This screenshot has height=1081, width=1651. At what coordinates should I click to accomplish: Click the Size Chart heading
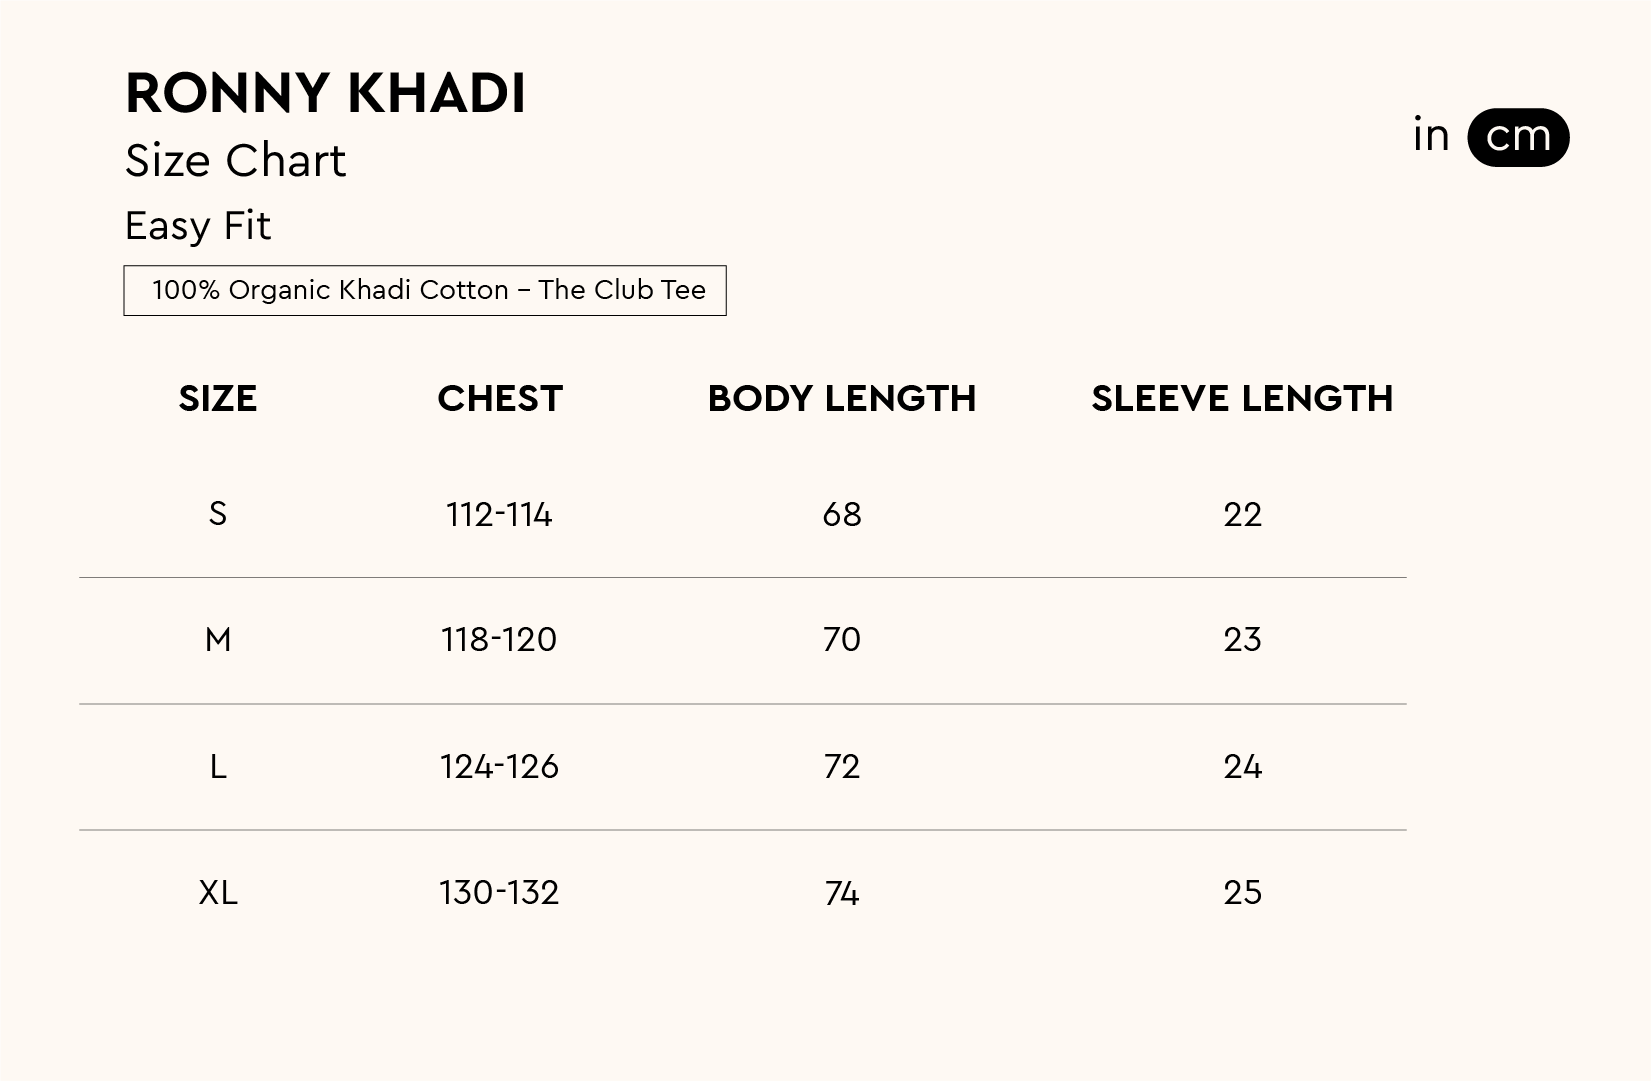235,161
